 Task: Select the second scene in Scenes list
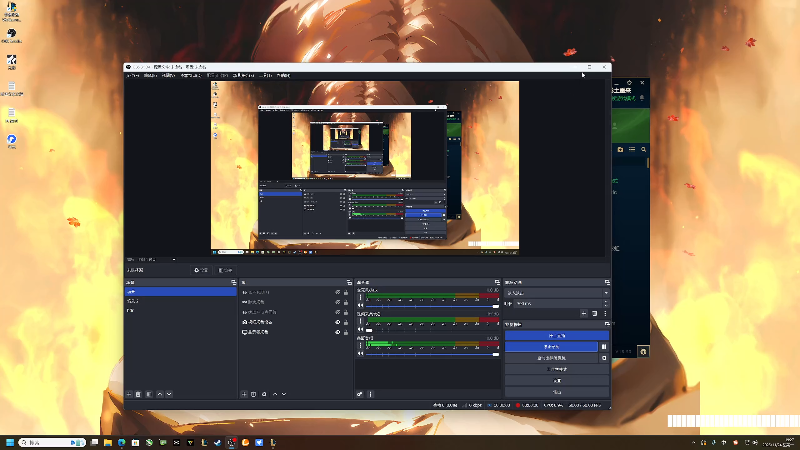181,302
